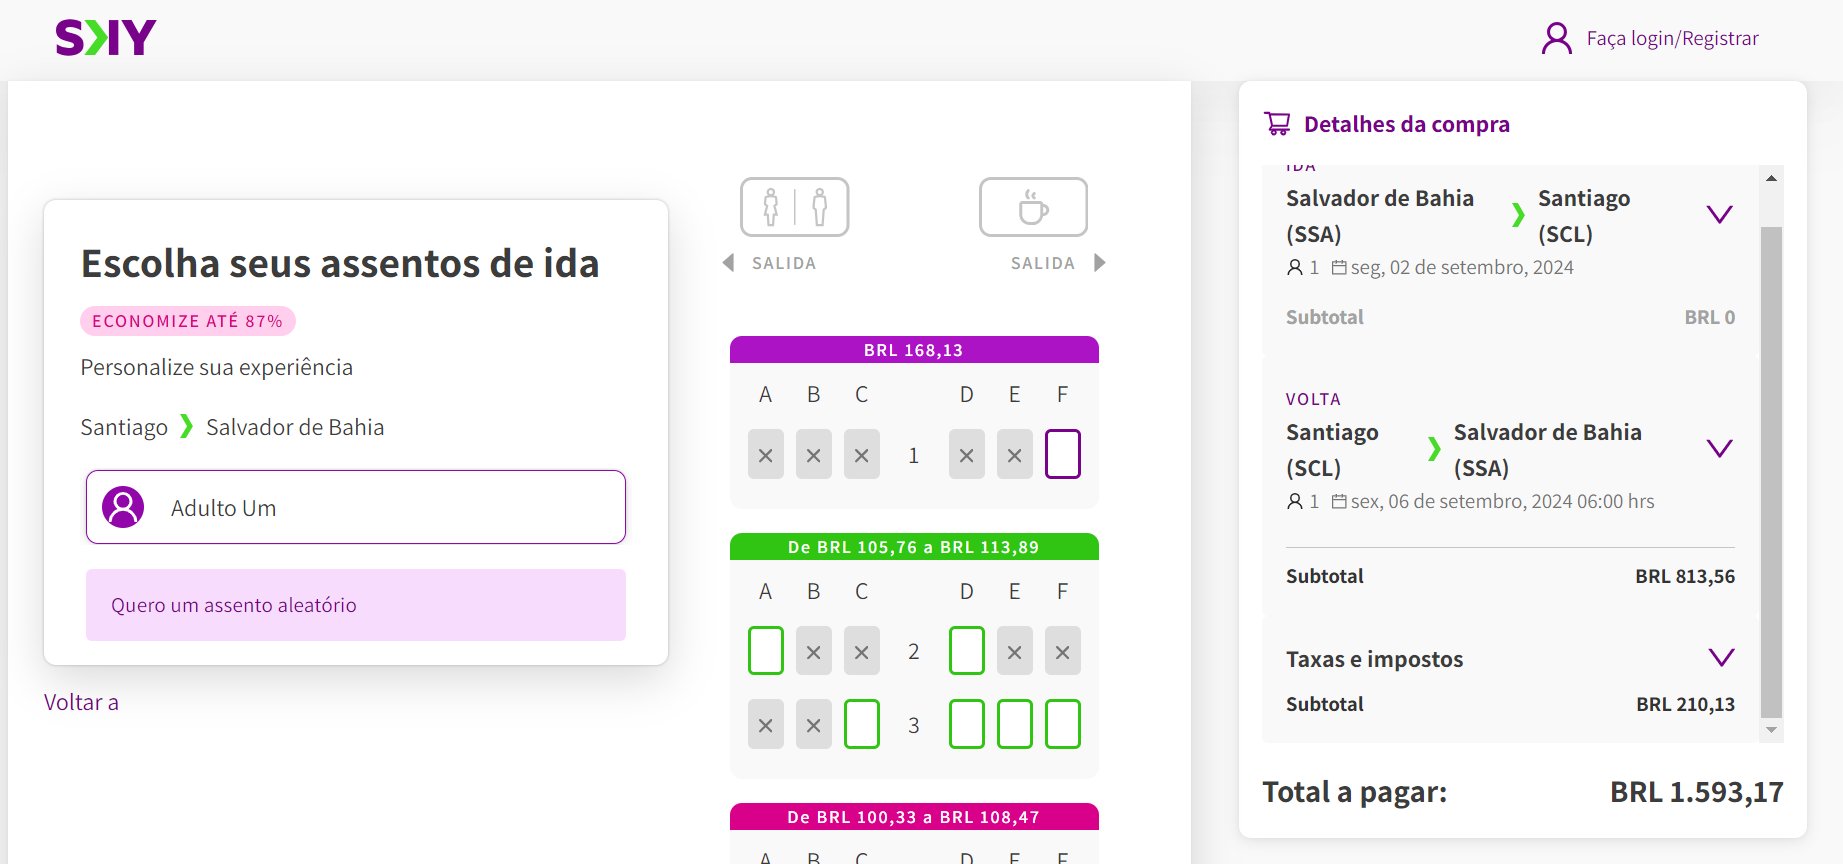Click the Voltar a link
1843x864 pixels.
coord(81,702)
